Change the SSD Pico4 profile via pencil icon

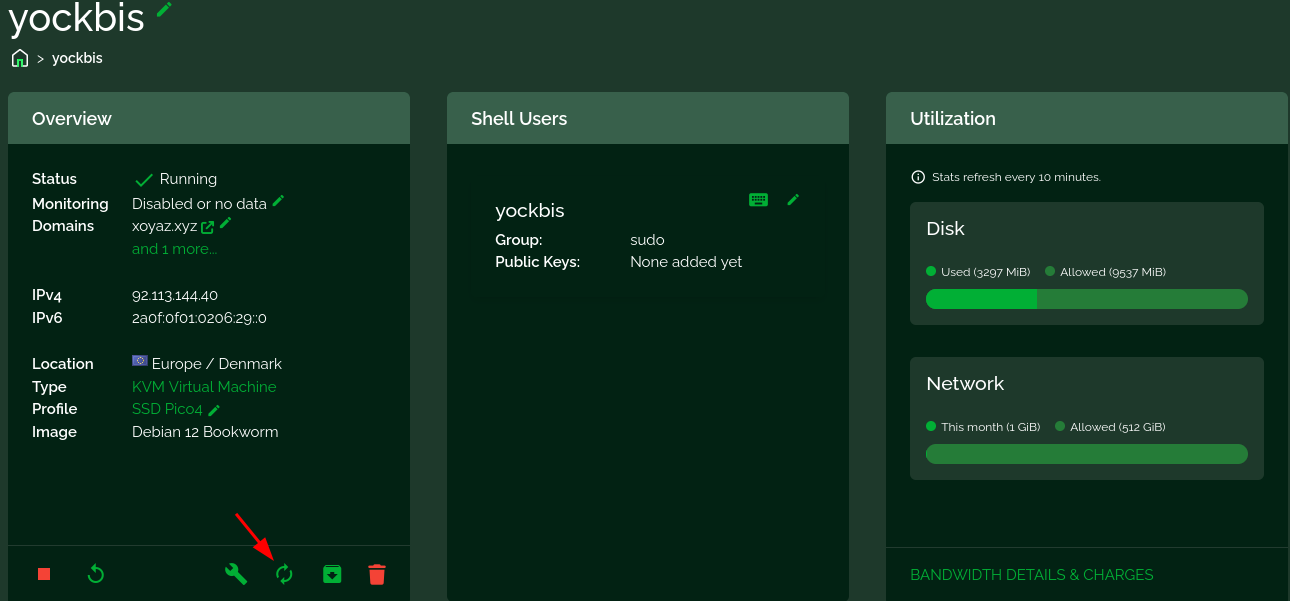pos(214,410)
